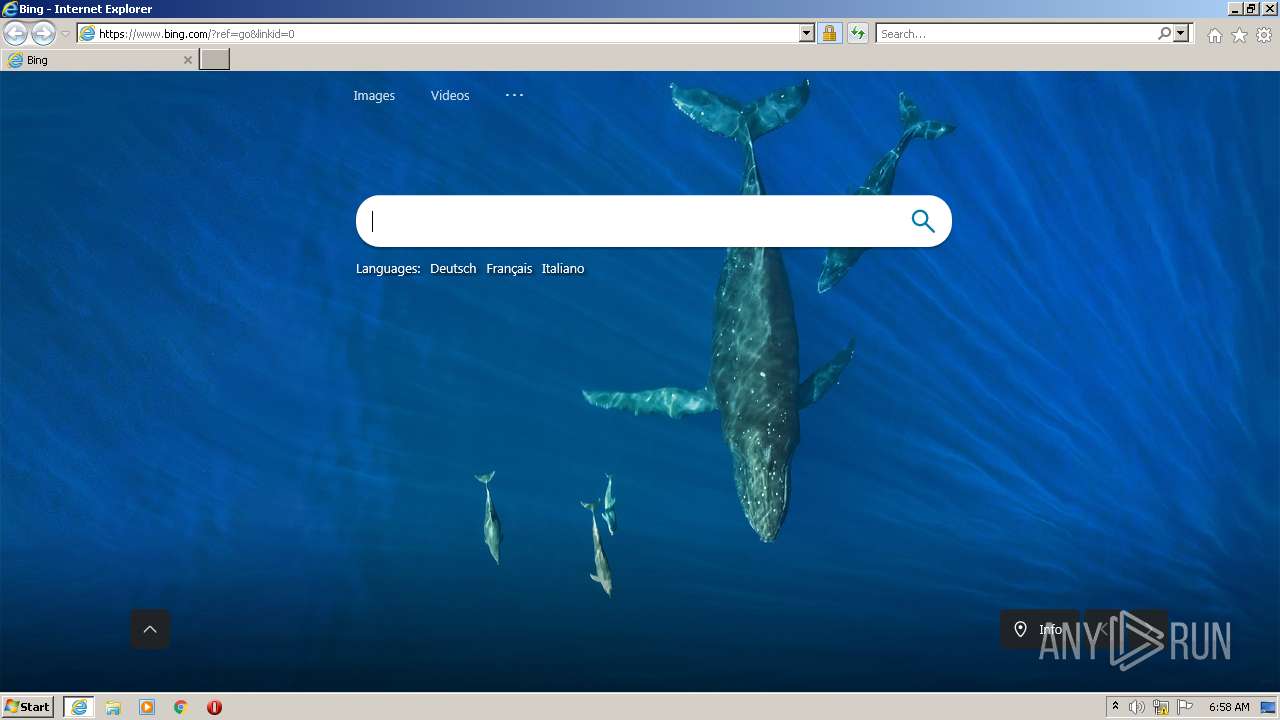
Task: Launch Chrome from the taskbar
Action: pyautogui.click(x=181, y=707)
